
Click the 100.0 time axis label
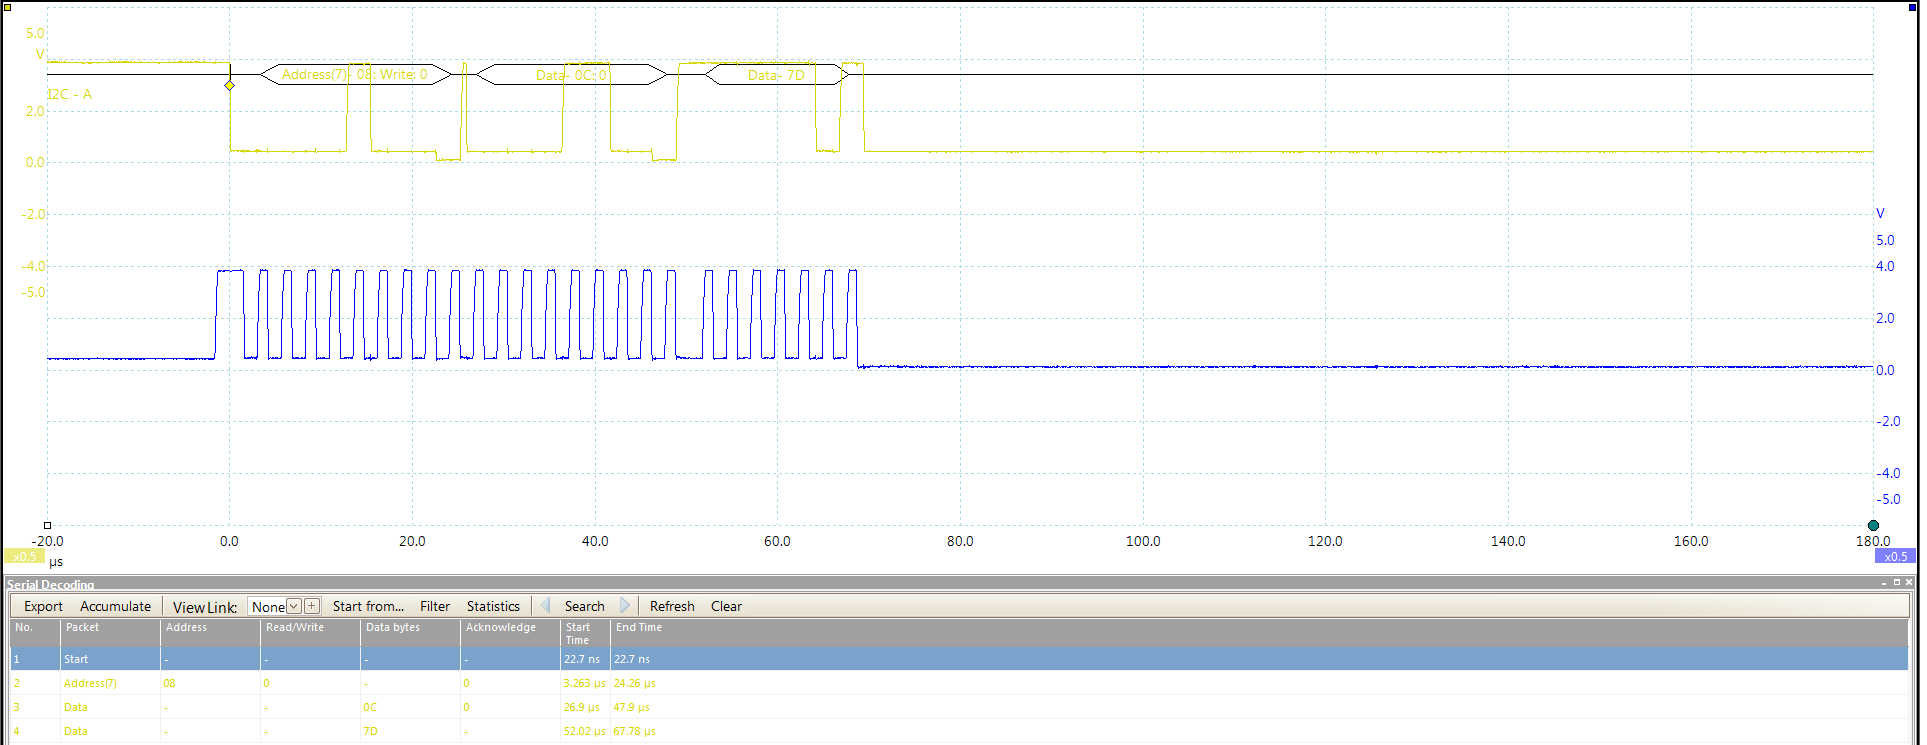[x=1143, y=541]
